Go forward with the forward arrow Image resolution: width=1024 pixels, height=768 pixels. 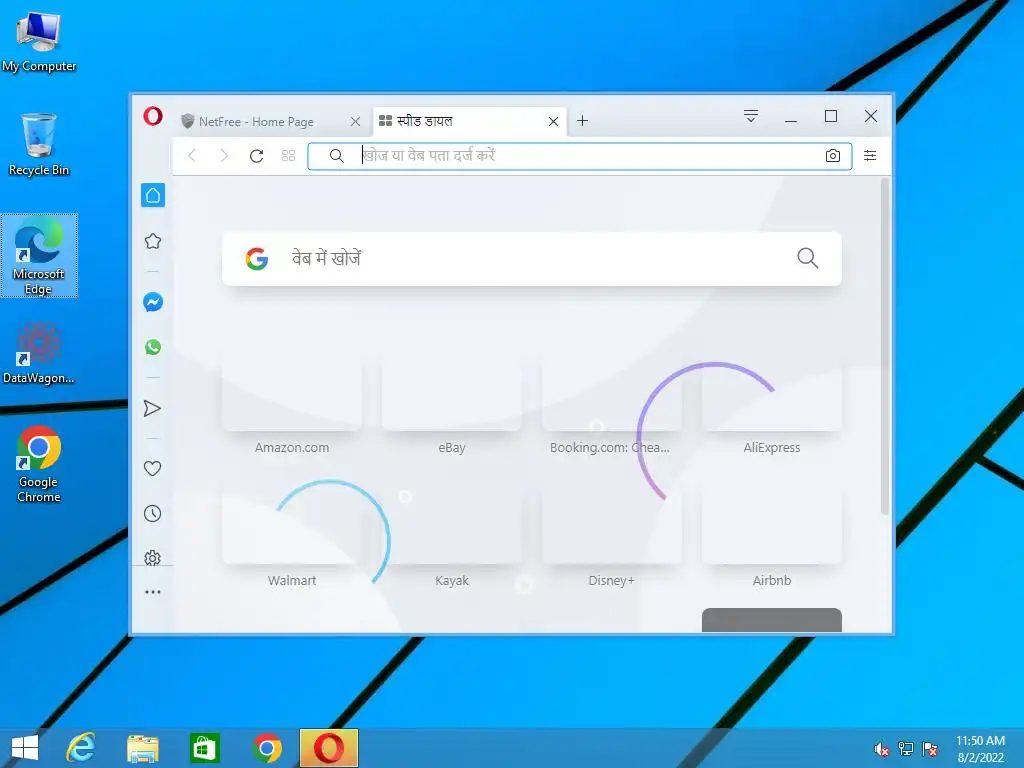(x=224, y=155)
